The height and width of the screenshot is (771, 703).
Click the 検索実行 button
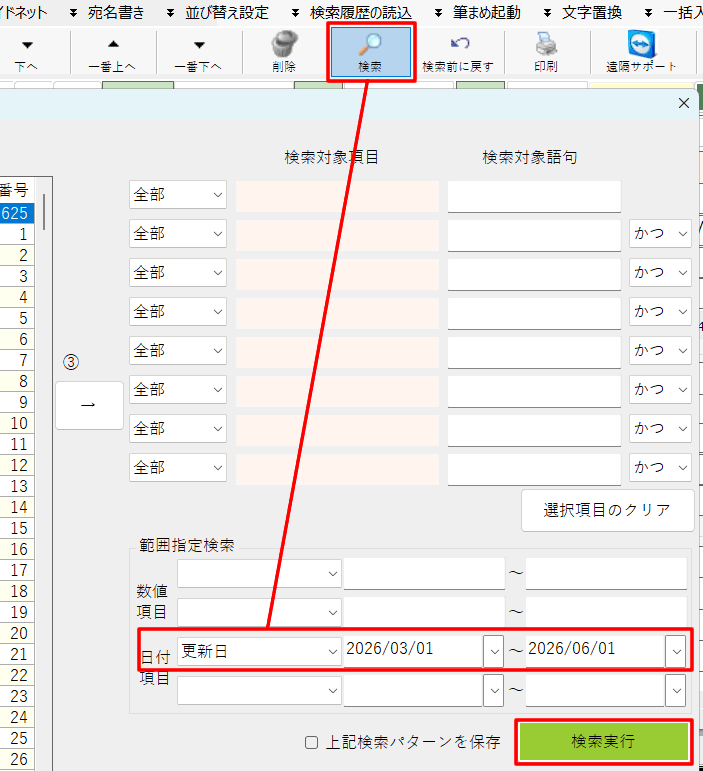click(603, 742)
